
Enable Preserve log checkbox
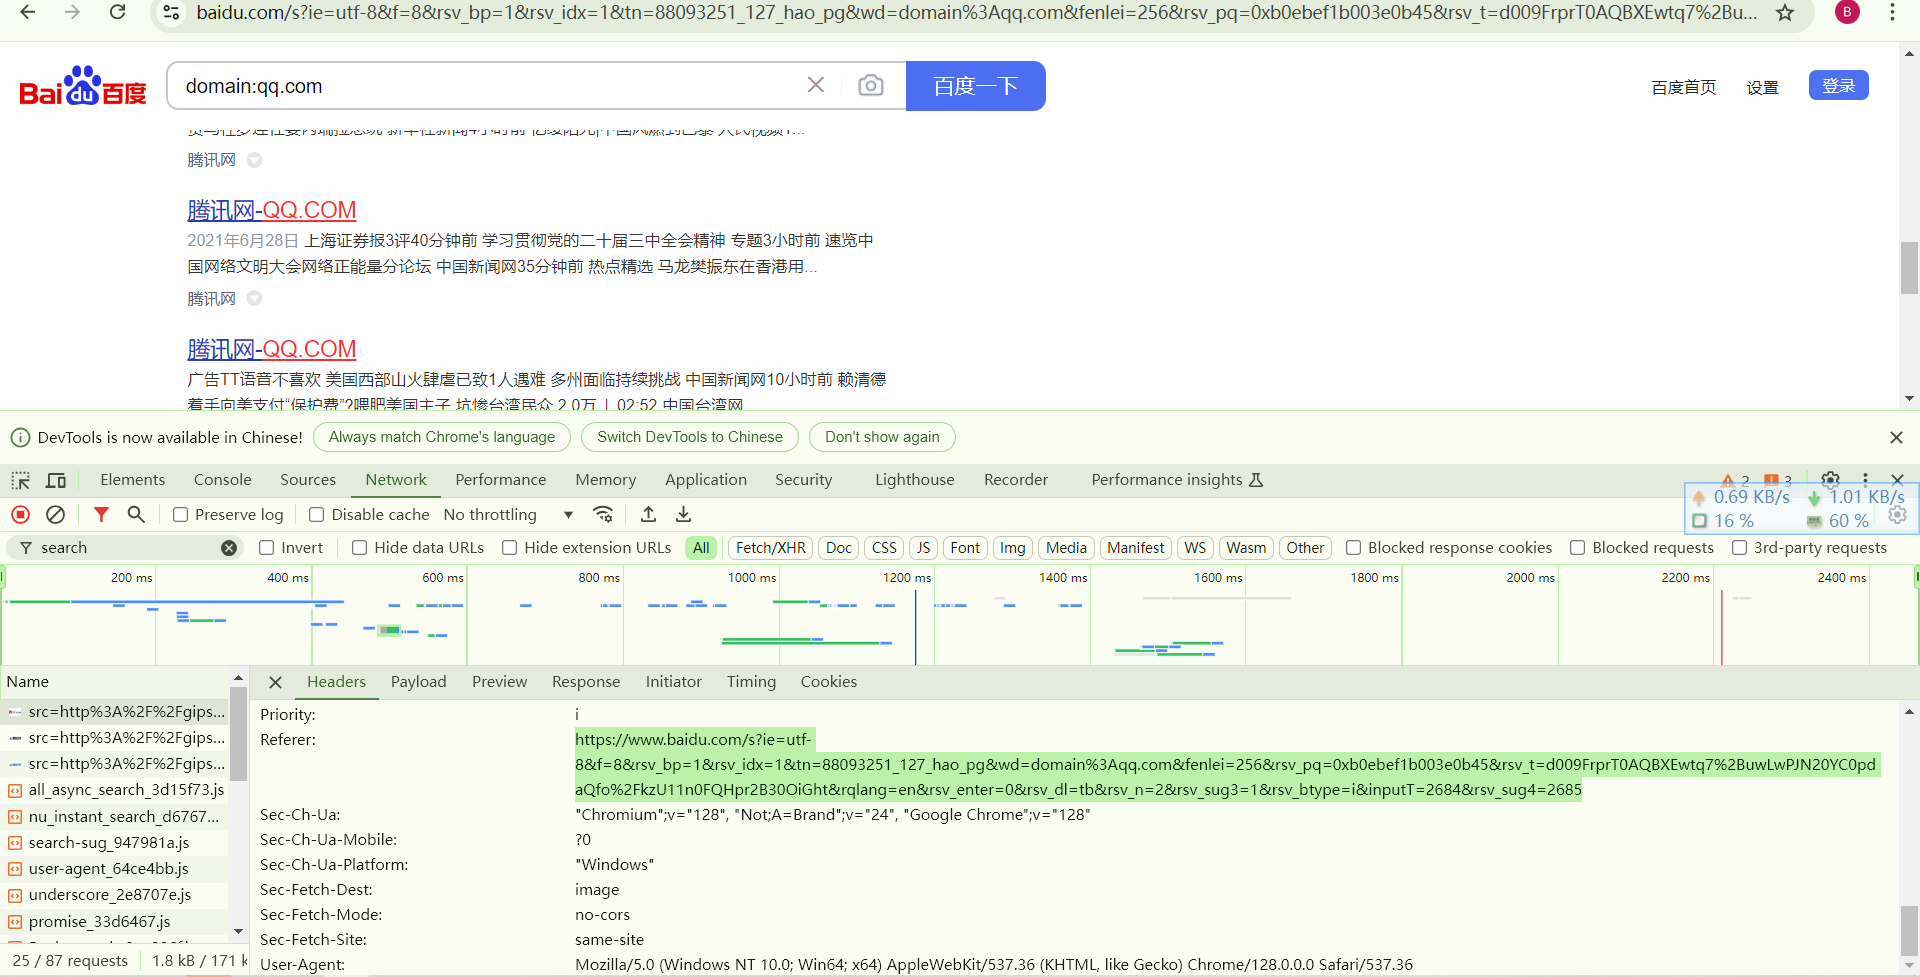[181, 514]
